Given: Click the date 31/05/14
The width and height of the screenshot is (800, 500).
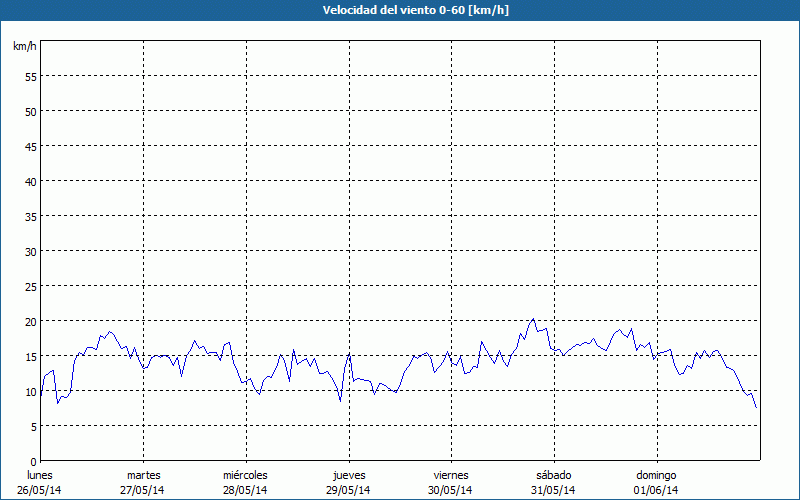Looking at the screenshot, I should [x=553, y=490].
